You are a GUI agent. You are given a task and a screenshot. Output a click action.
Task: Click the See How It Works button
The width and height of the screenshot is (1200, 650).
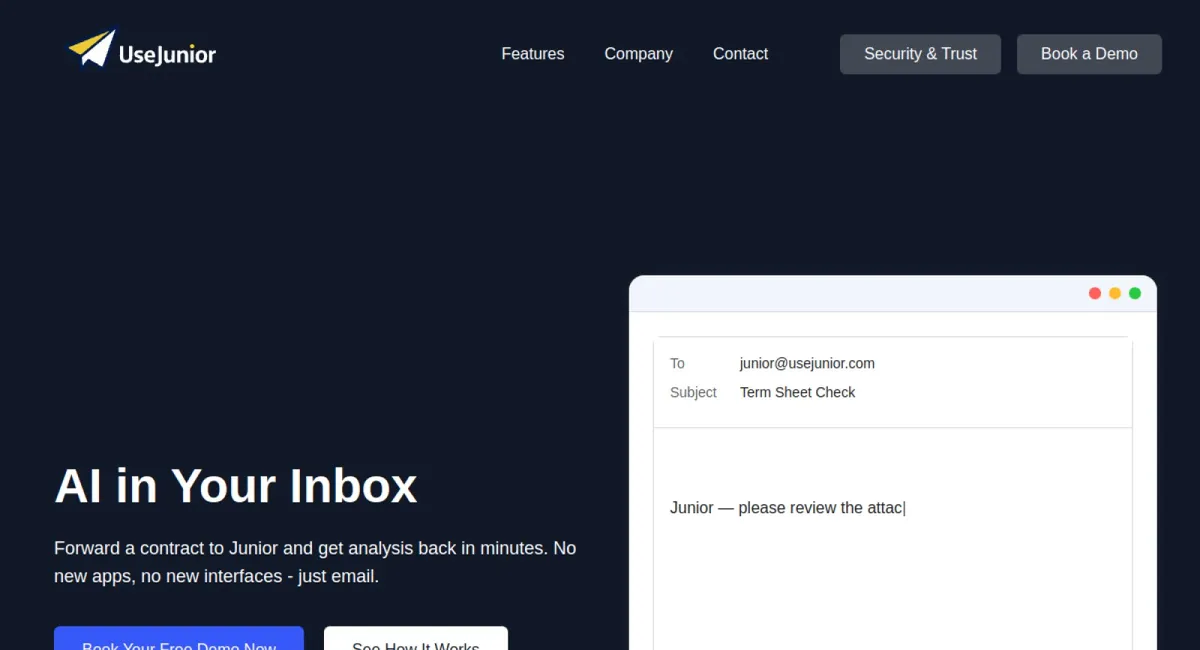click(416, 638)
